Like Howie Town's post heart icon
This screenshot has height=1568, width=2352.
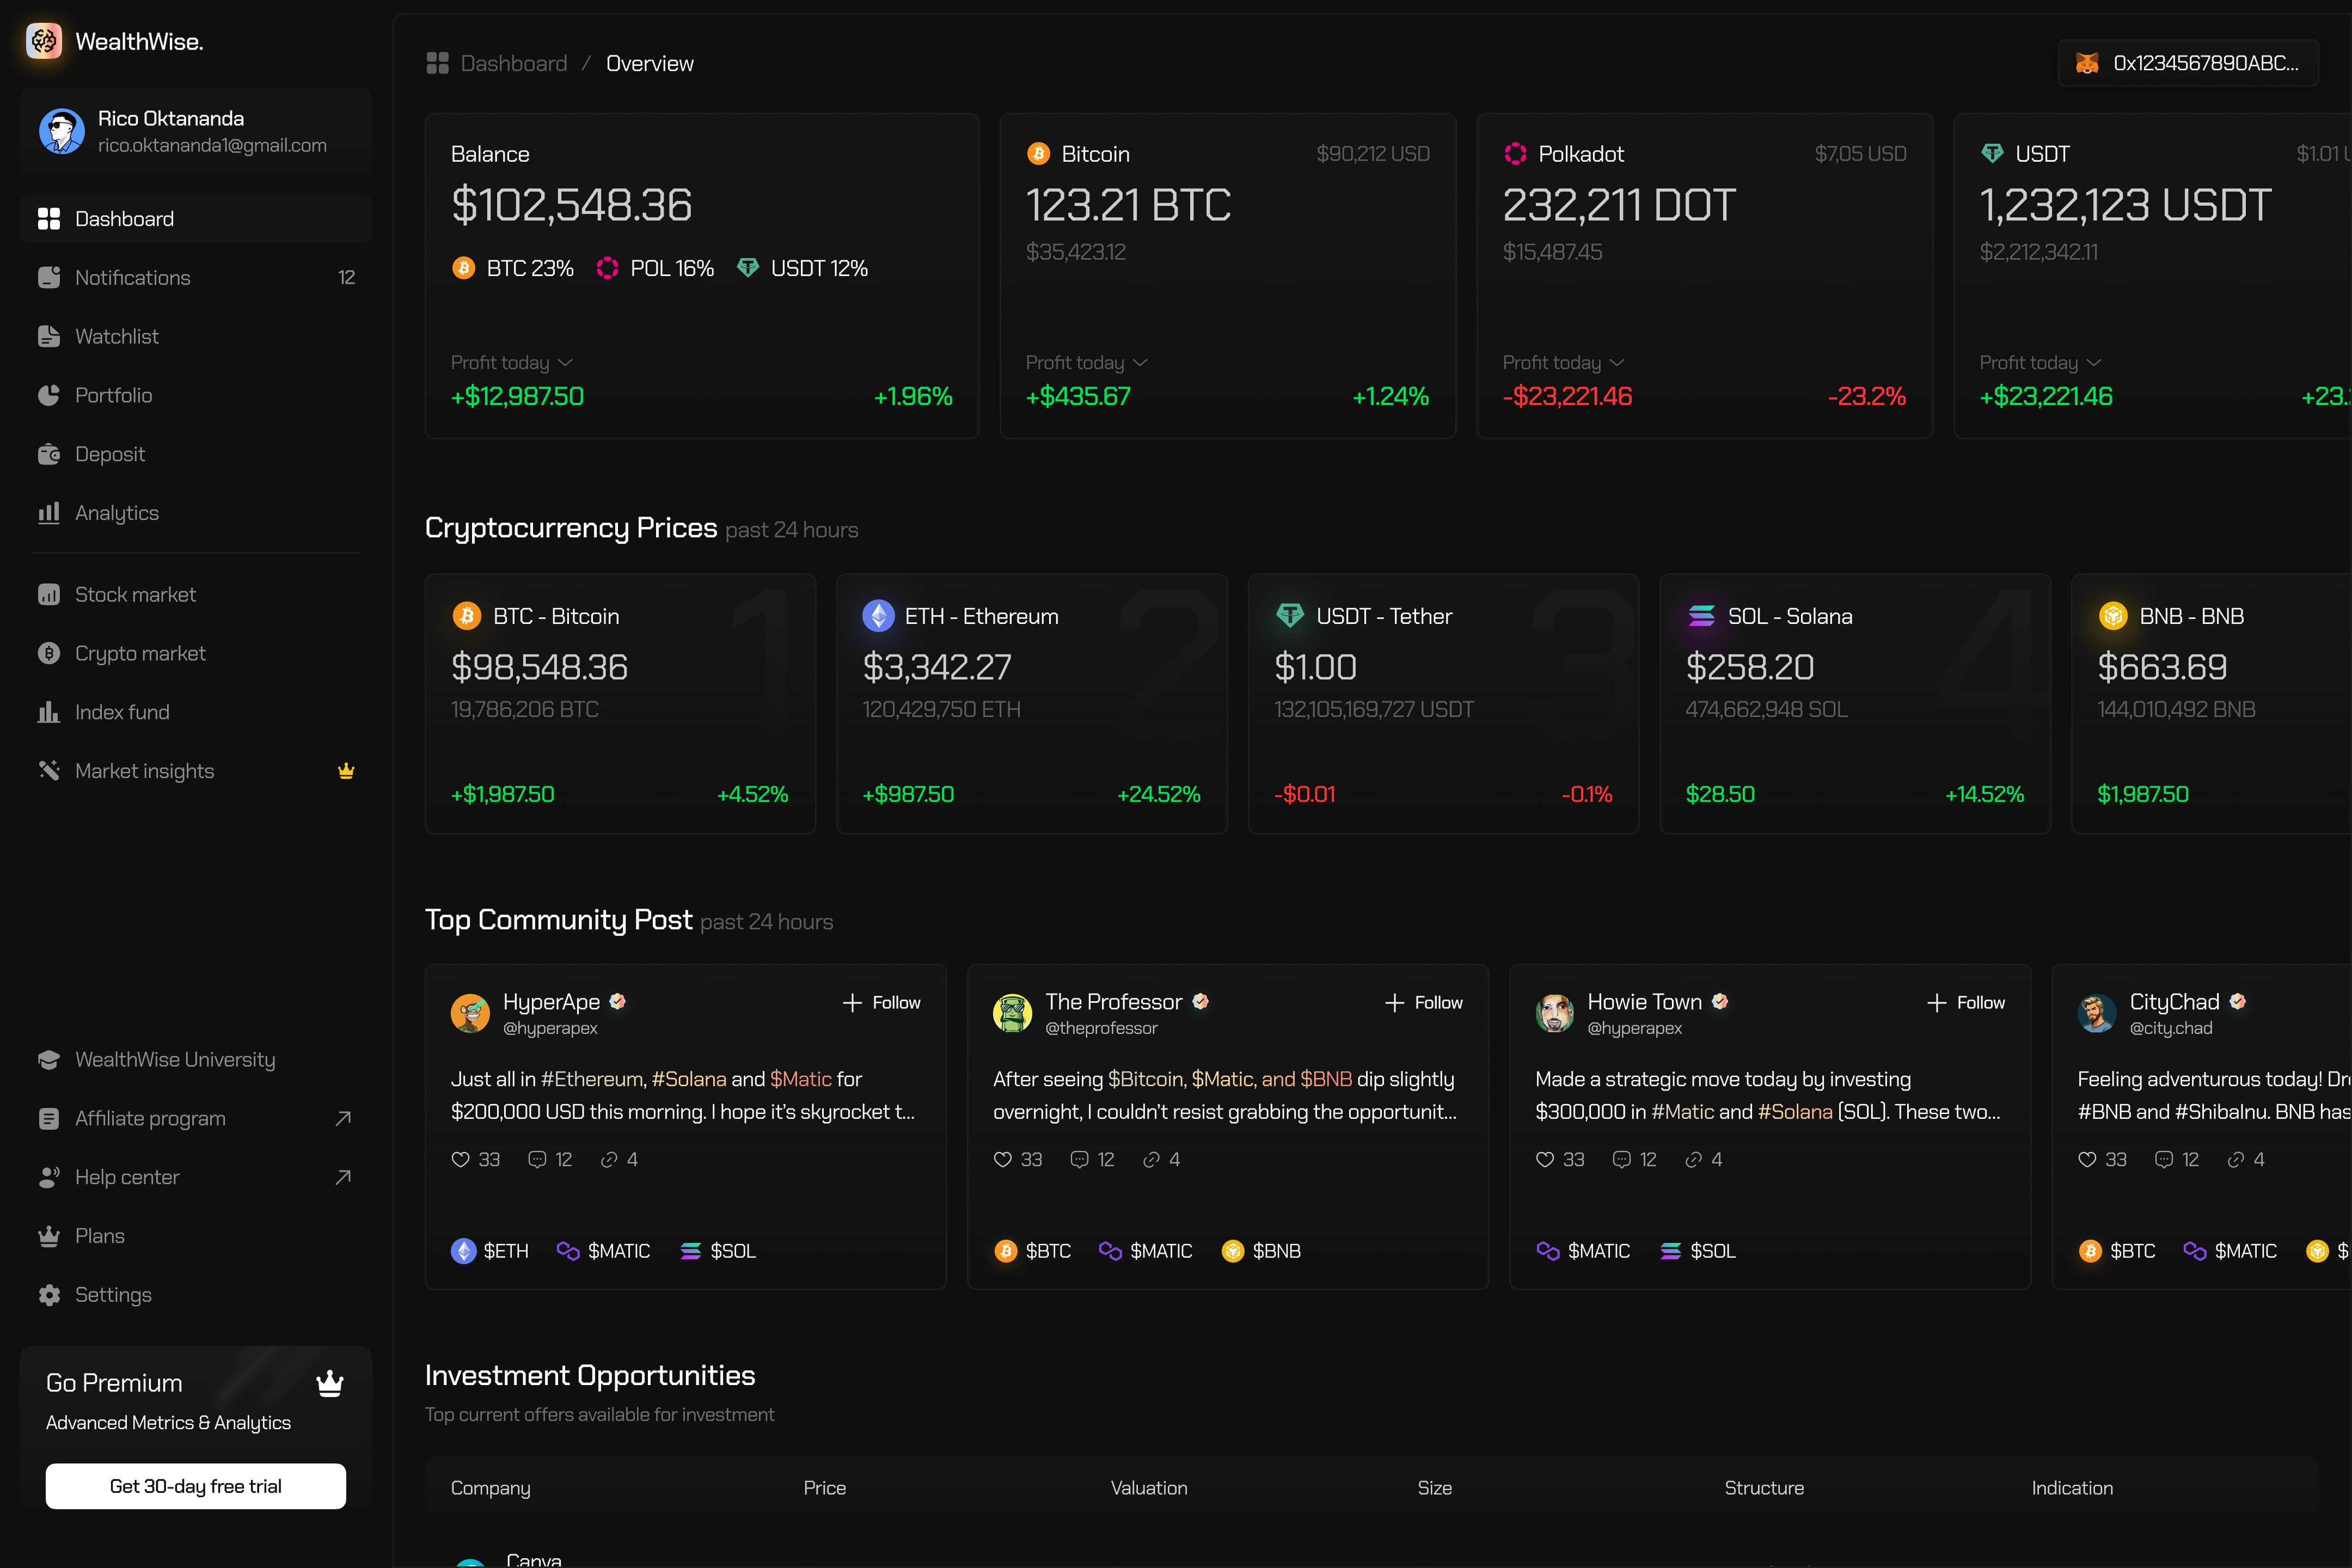1545,1159
